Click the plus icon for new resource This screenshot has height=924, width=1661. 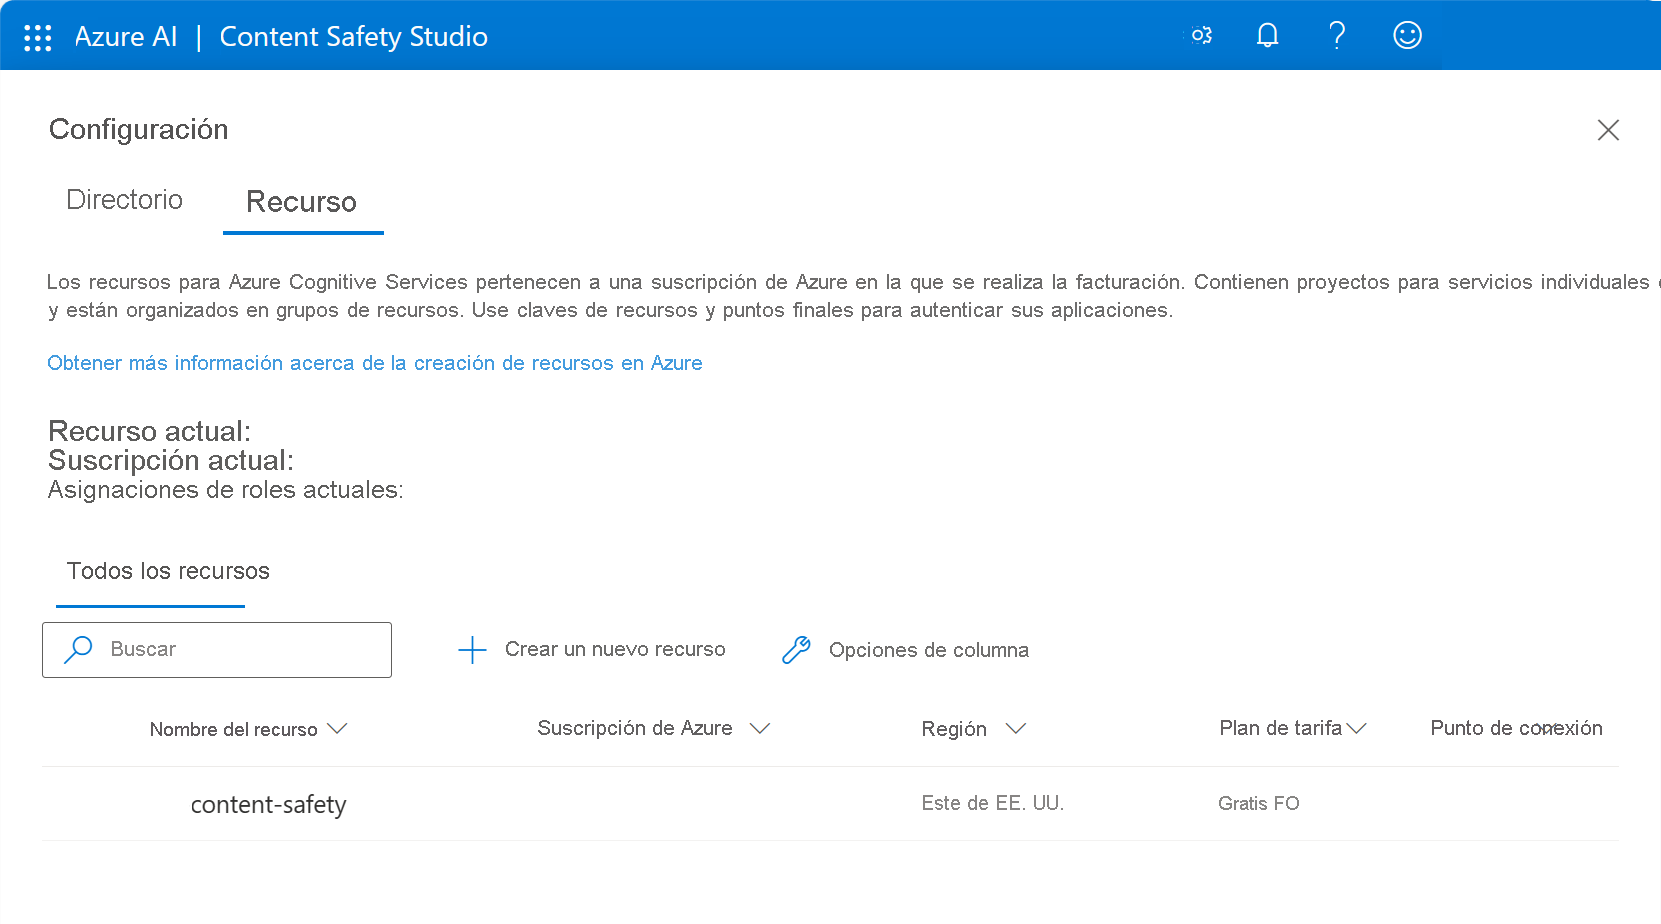(x=472, y=650)
